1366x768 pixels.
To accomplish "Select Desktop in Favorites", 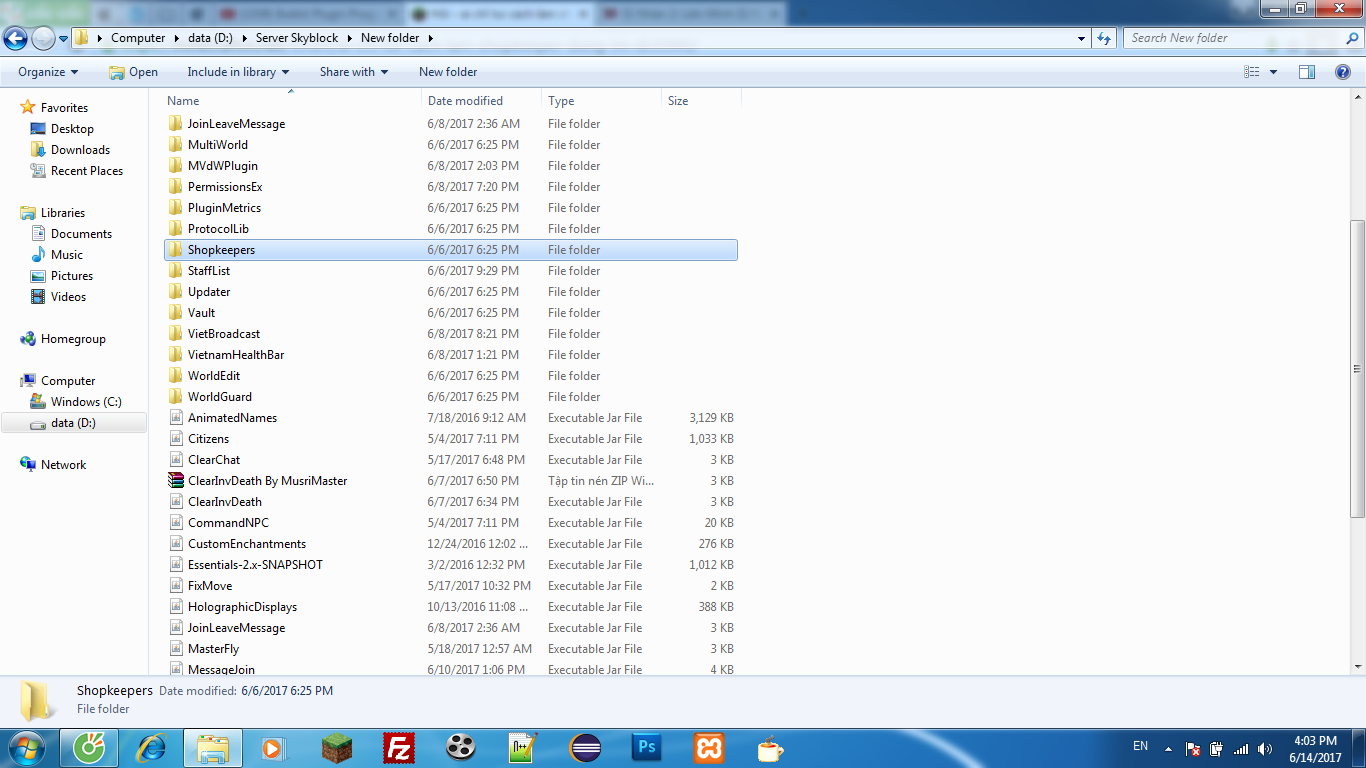I will (72, 129).
